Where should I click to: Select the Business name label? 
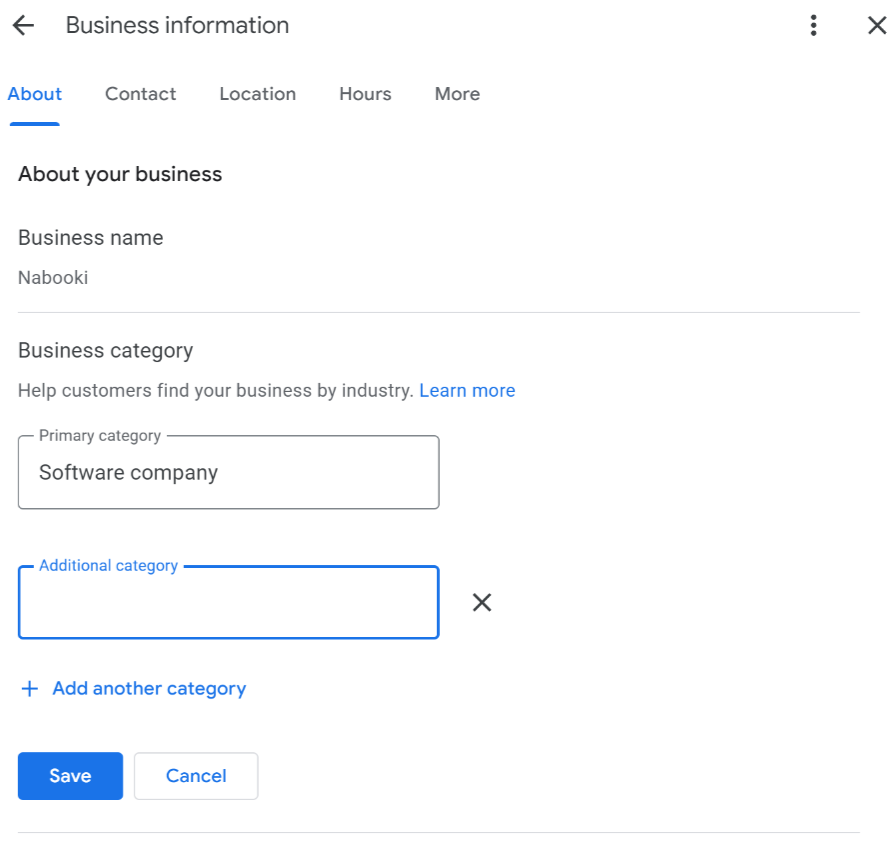point(91,238)
